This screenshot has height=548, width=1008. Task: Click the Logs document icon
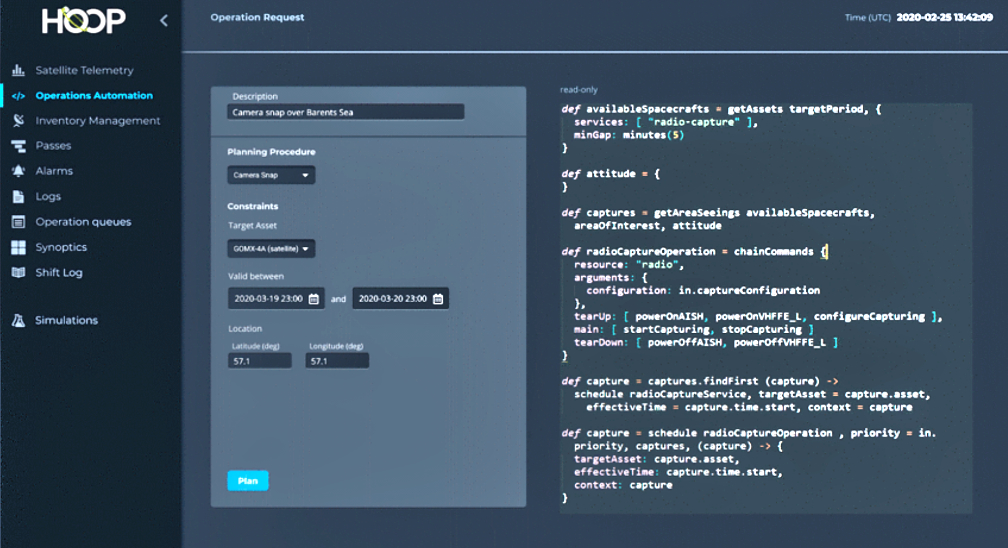pyautogui.click(x=17, y=197)
